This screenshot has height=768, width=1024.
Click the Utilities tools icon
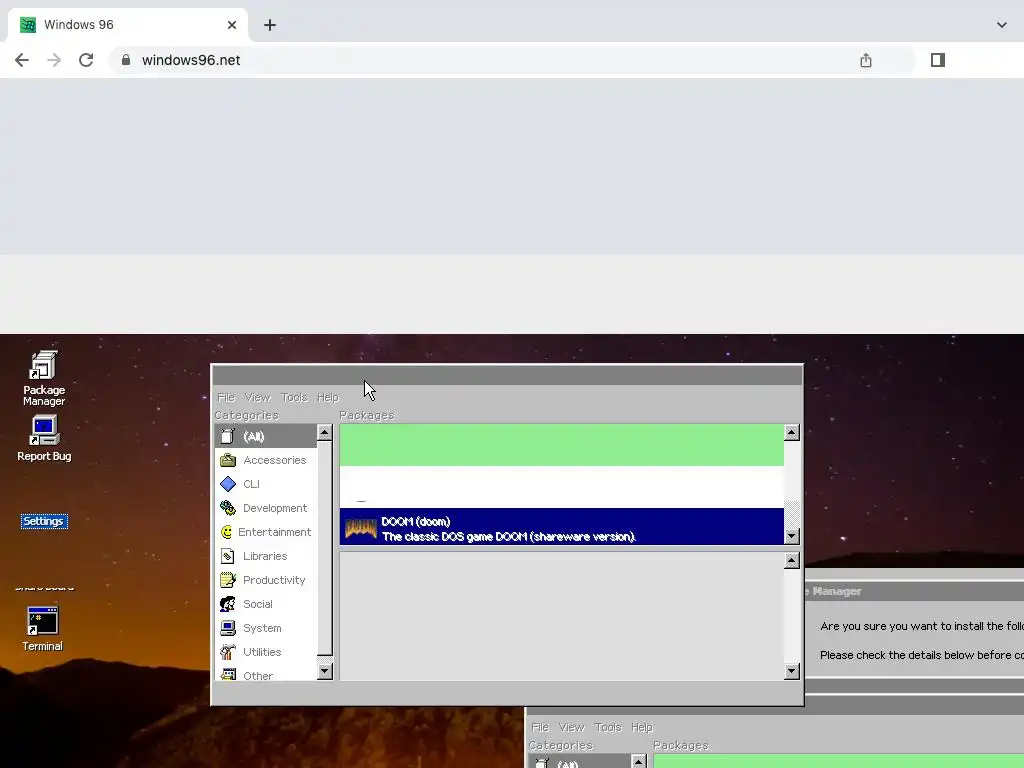(228, 652)
